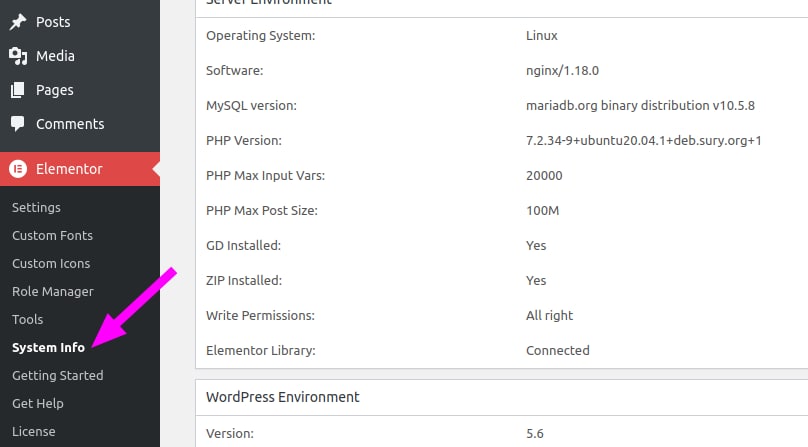
Task: Click the Media library icon
Action: click(x=18, y=56)
